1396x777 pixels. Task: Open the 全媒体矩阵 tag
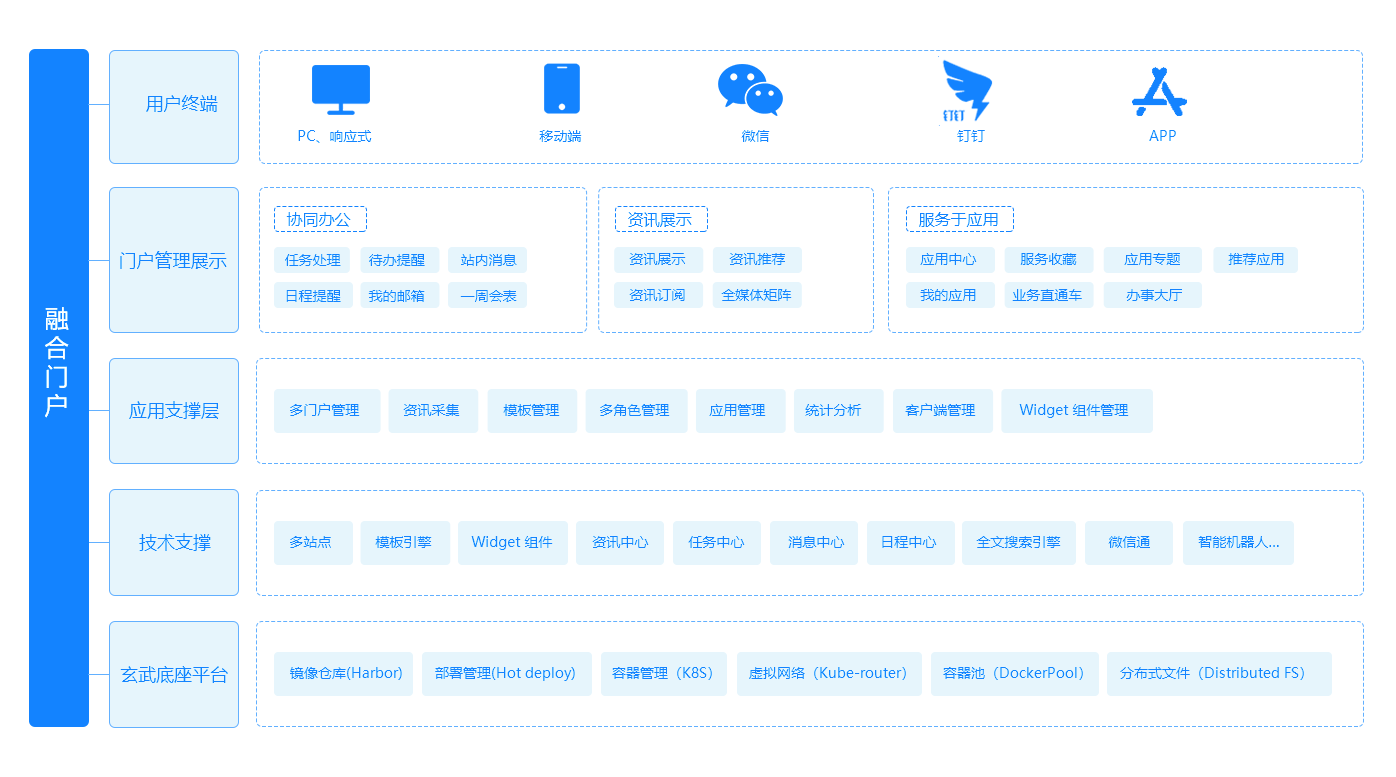[757, 295]
